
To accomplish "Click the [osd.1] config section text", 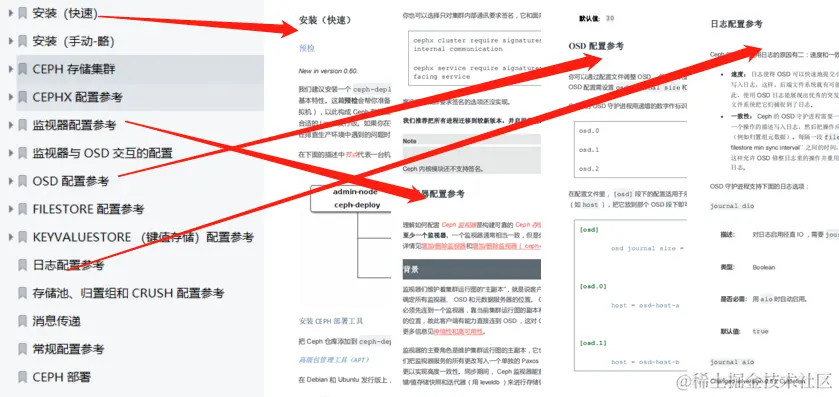I will (x=593, y=343).
